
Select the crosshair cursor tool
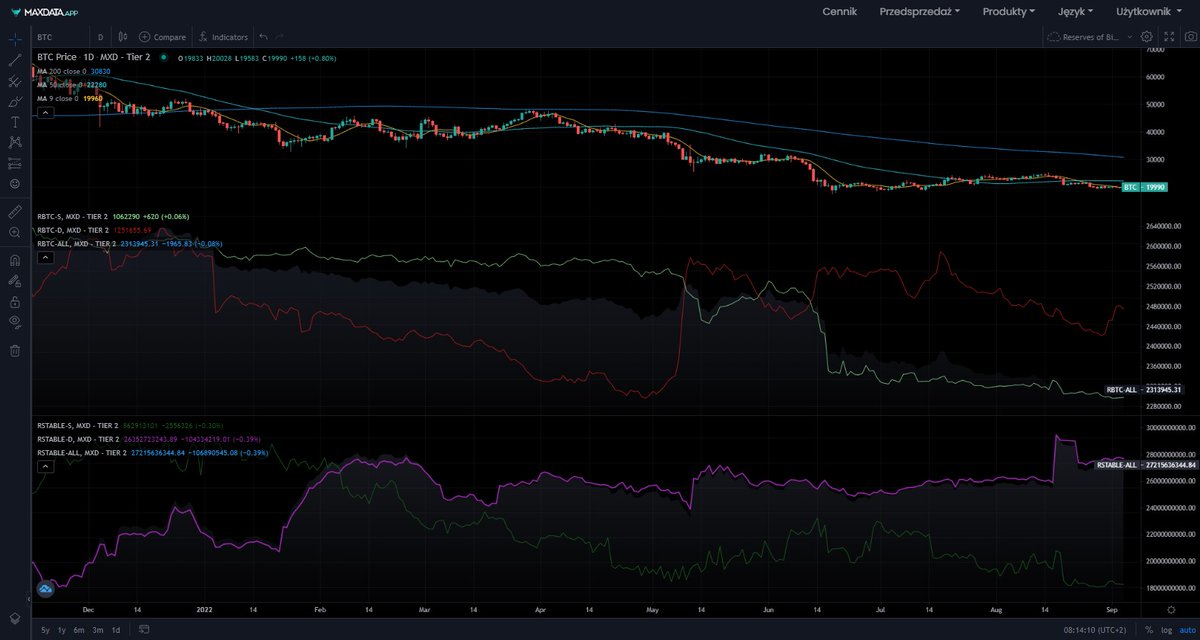(x=13, y=38)
